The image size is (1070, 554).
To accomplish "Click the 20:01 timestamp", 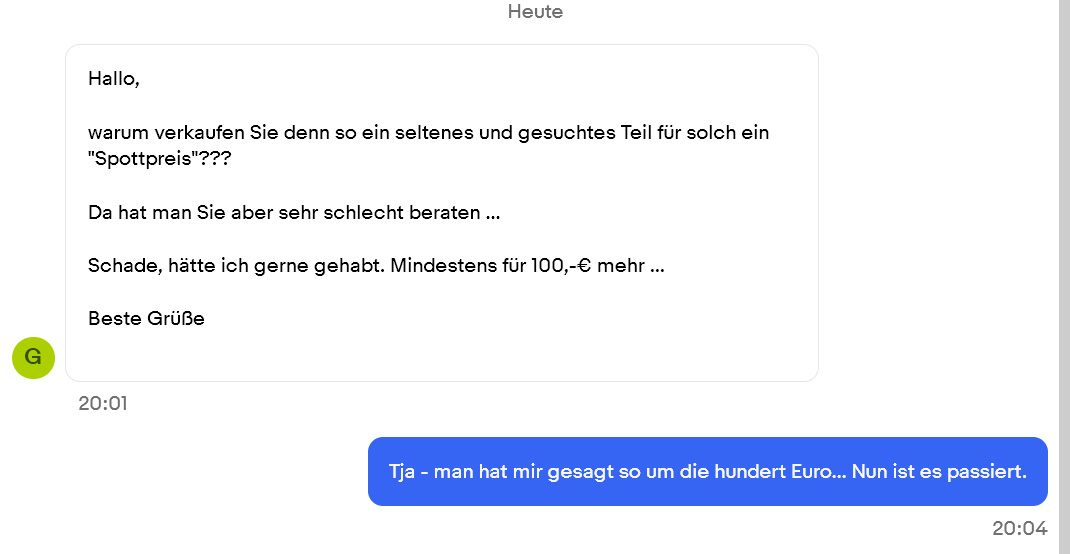I will (103, 404).
